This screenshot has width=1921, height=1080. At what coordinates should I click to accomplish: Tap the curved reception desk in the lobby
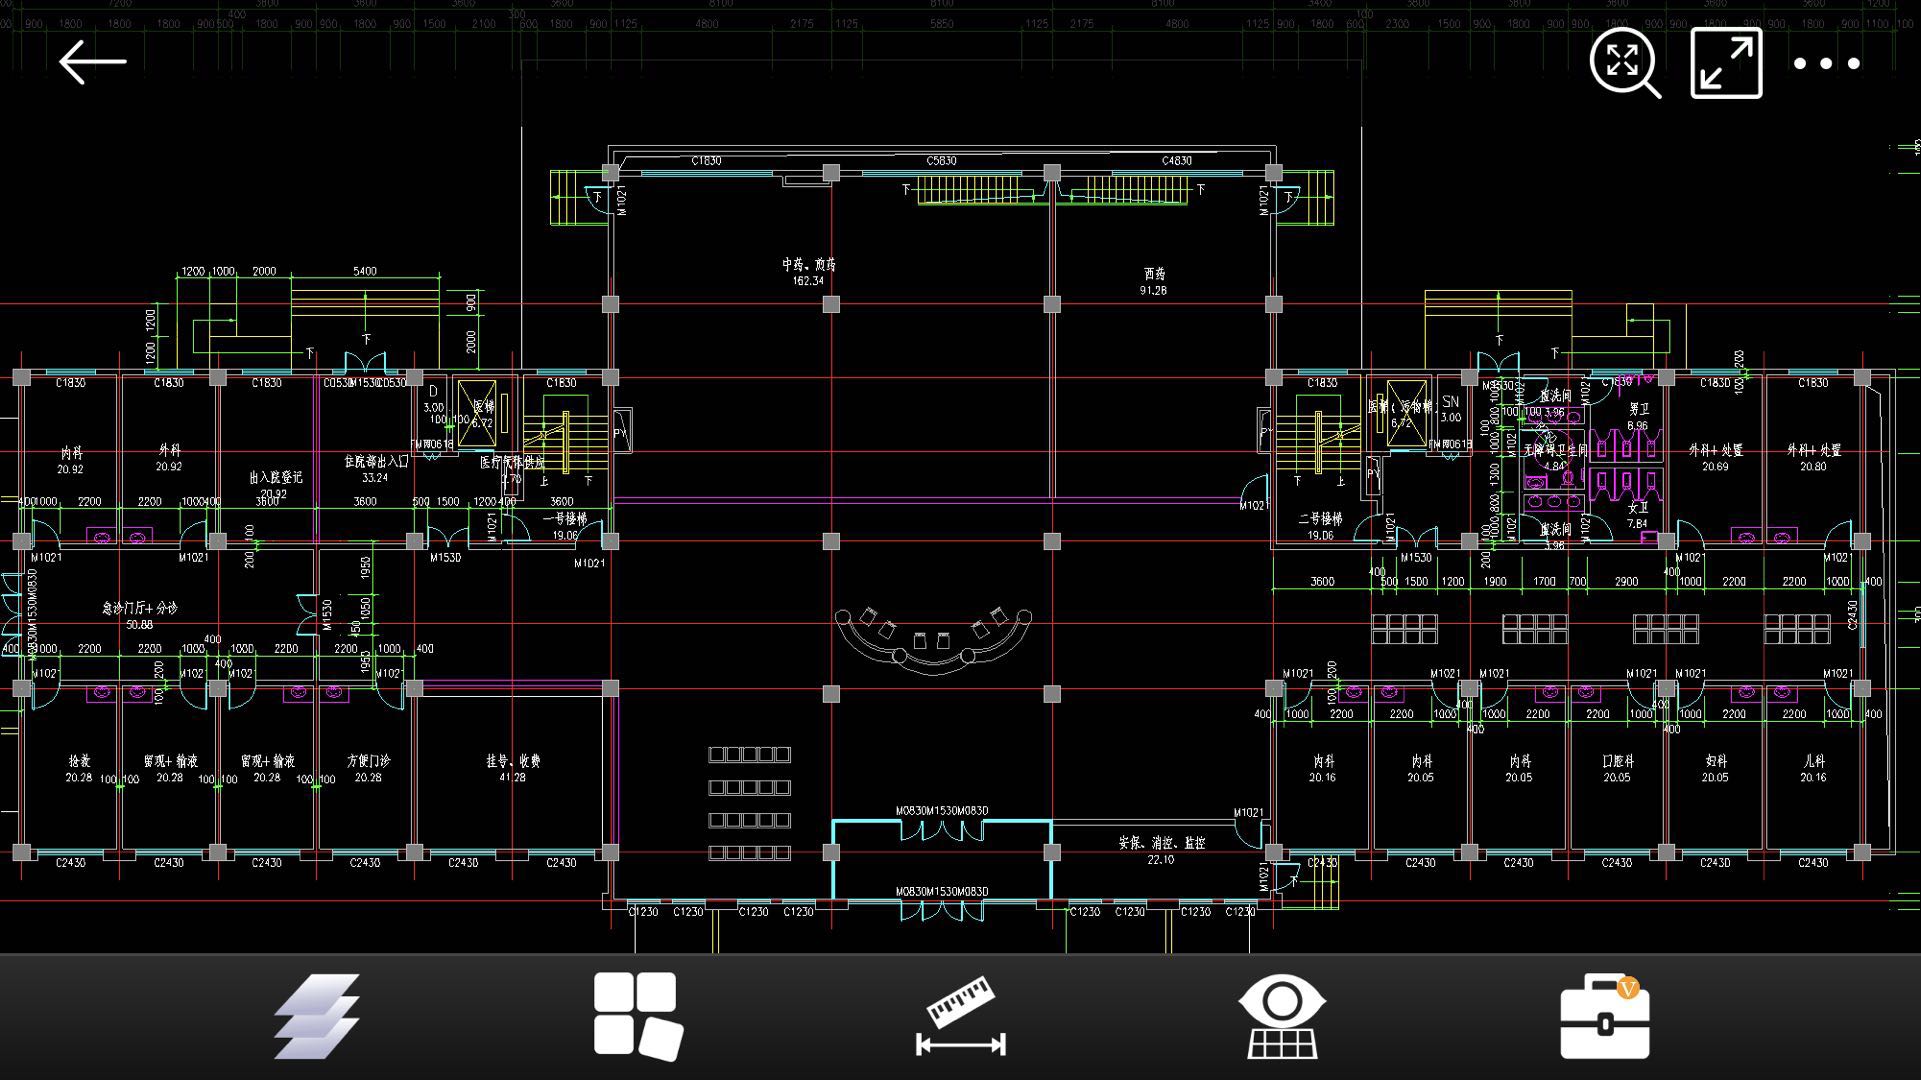(x=933, y=640)
